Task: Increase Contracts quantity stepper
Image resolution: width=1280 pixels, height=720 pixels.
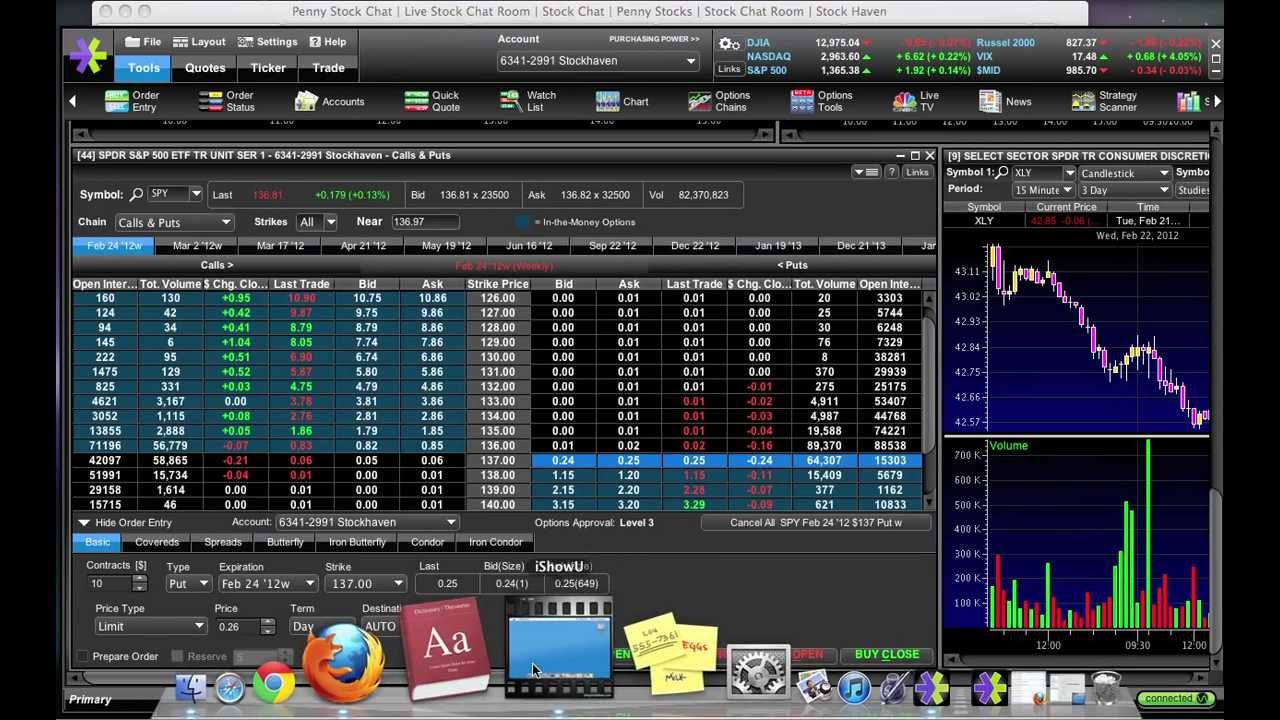Action: 140,580
